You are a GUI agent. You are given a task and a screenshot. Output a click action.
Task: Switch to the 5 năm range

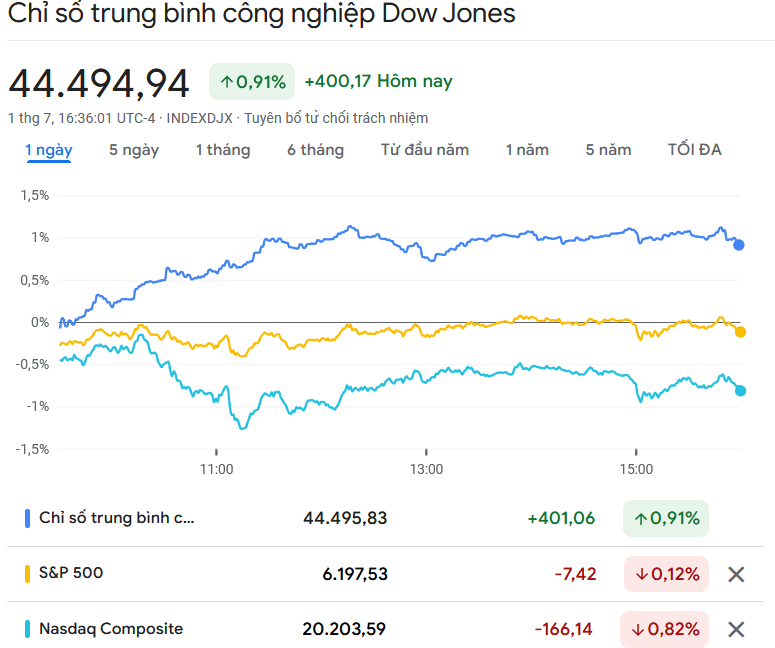click(608, 150)
